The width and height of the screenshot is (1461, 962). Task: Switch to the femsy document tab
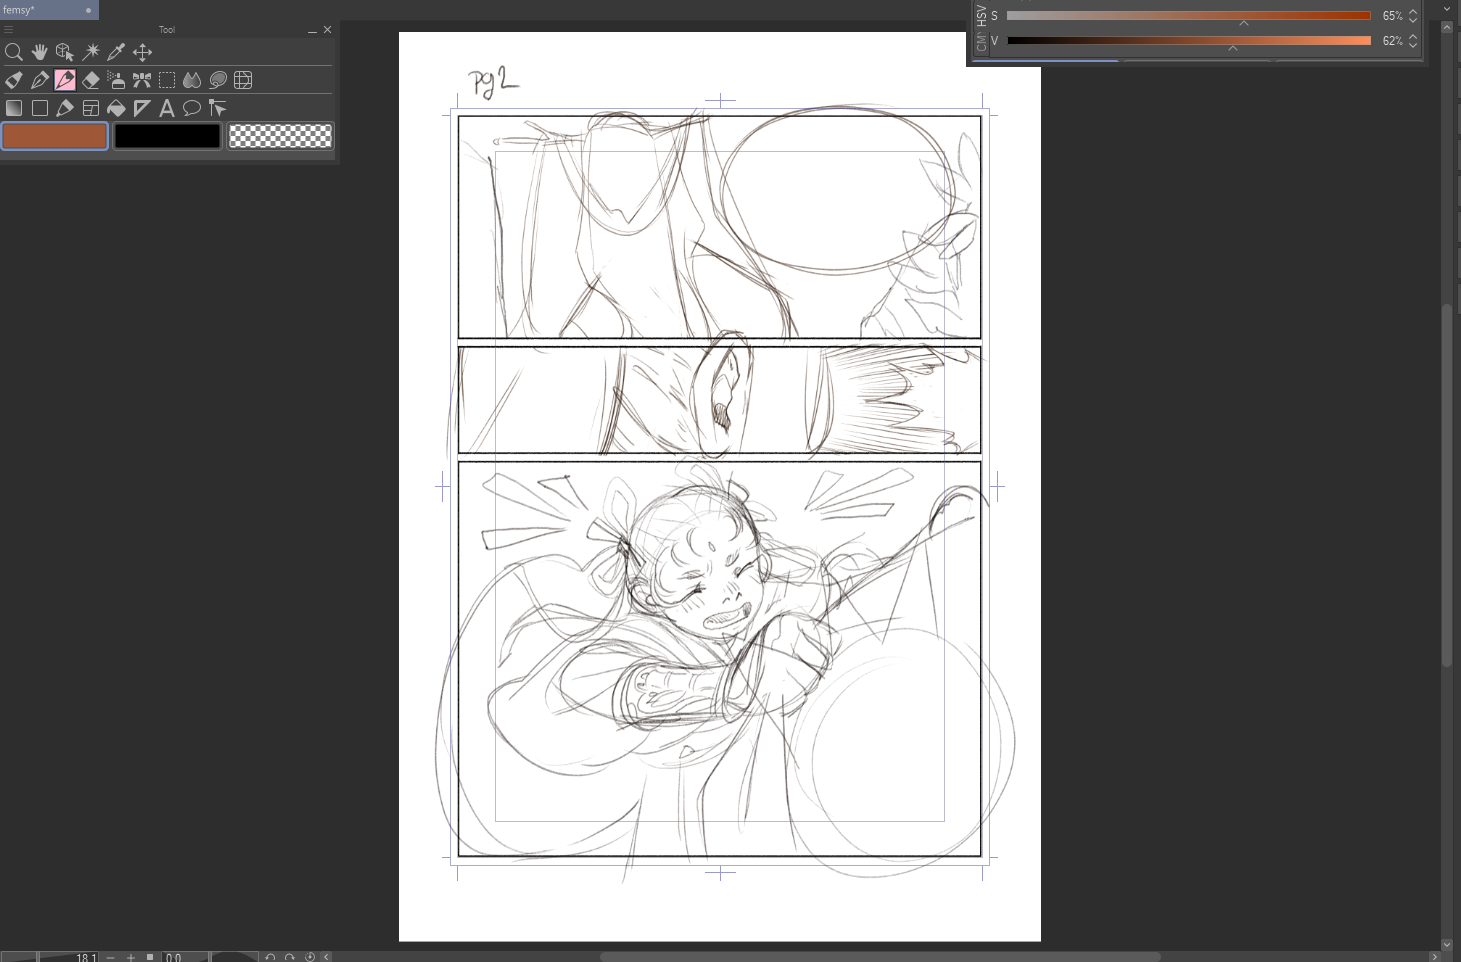click(40, 10)
